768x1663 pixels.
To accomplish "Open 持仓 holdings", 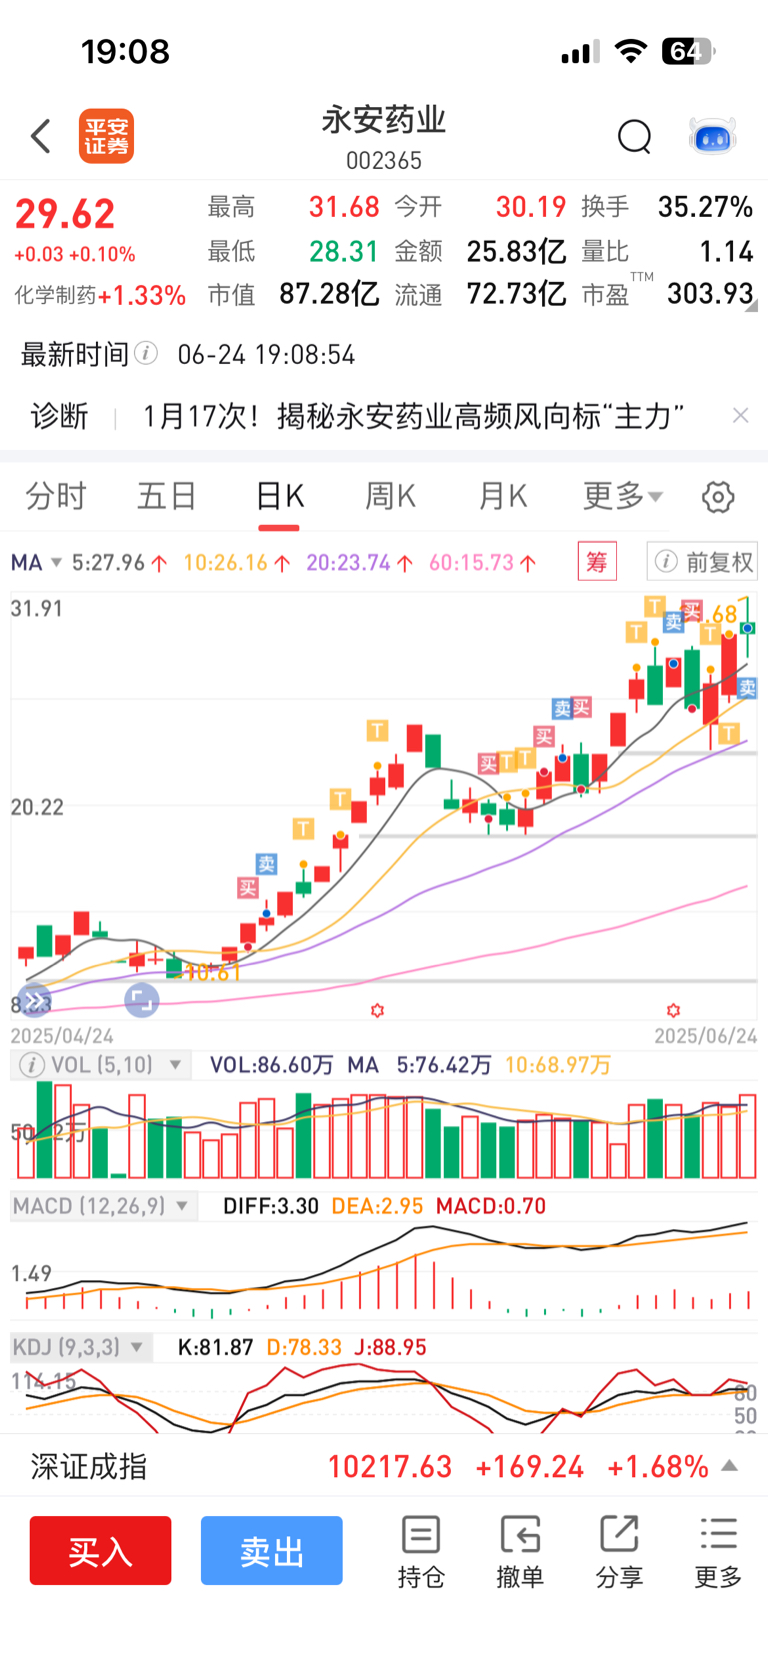I will pos(421,1552).
